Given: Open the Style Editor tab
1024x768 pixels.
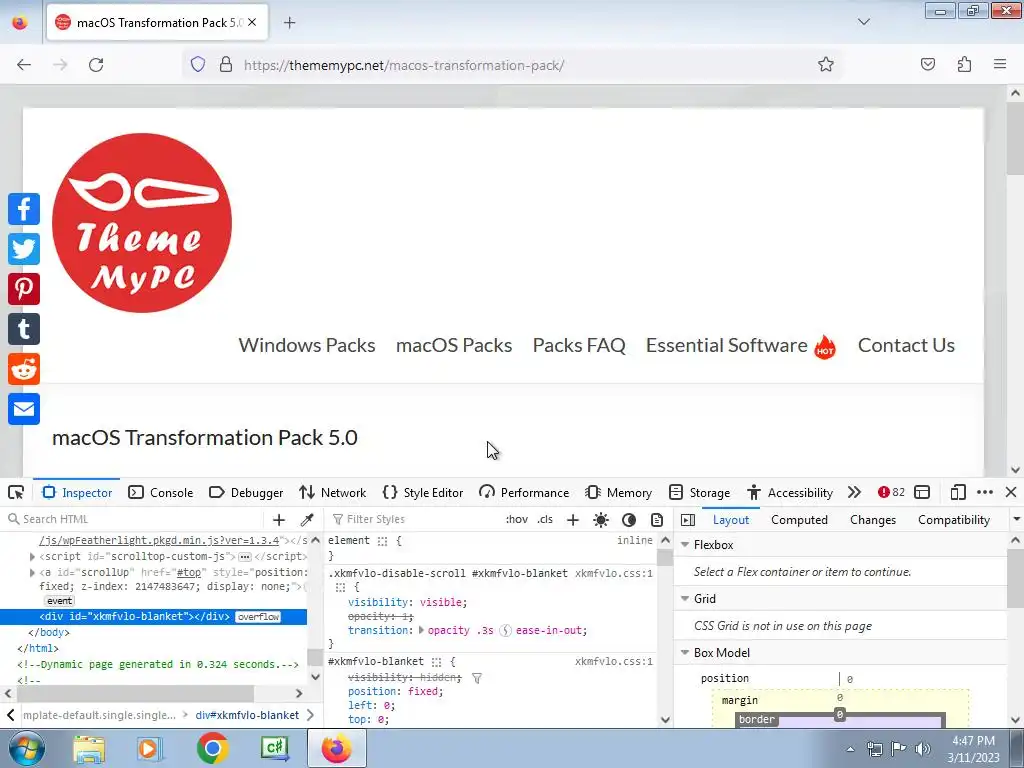Looking at the screenshot, I should (423, 492).
